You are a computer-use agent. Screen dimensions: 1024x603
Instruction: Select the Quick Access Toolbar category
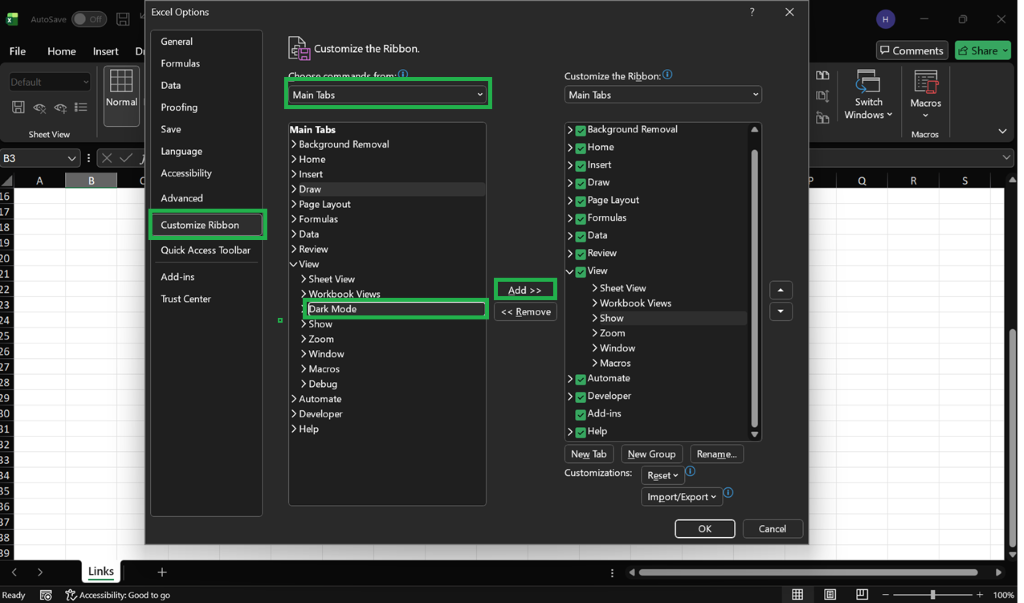[x=206, y=250]
